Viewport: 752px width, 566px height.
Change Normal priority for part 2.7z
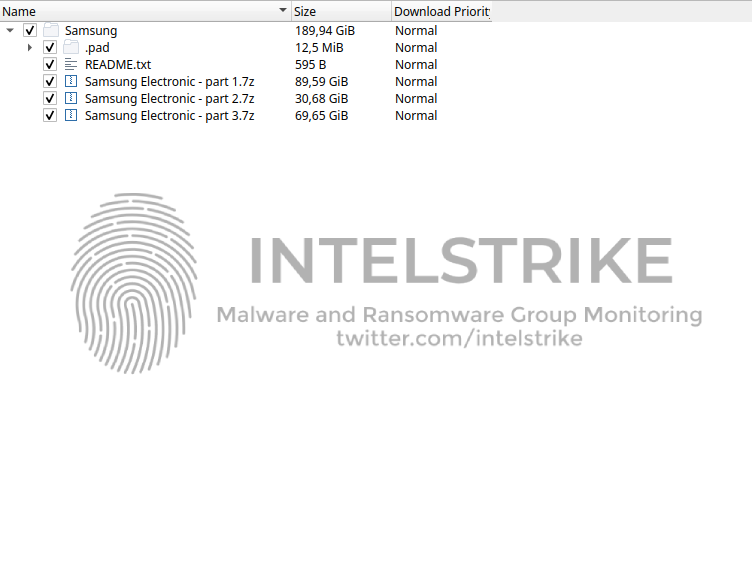[416, 98]
